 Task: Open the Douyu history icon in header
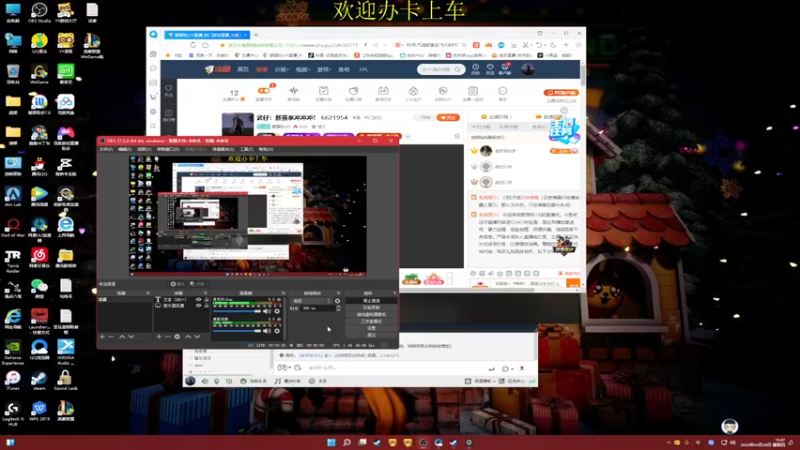point(476,69)
